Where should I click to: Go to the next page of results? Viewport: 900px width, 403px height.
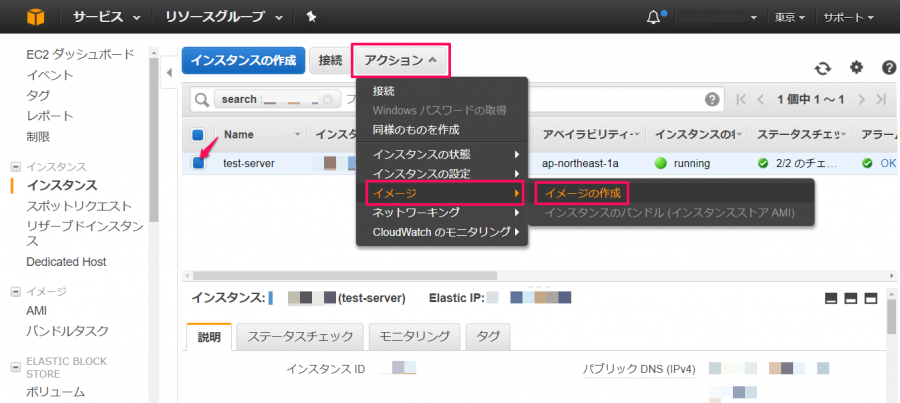click(861, 99)
